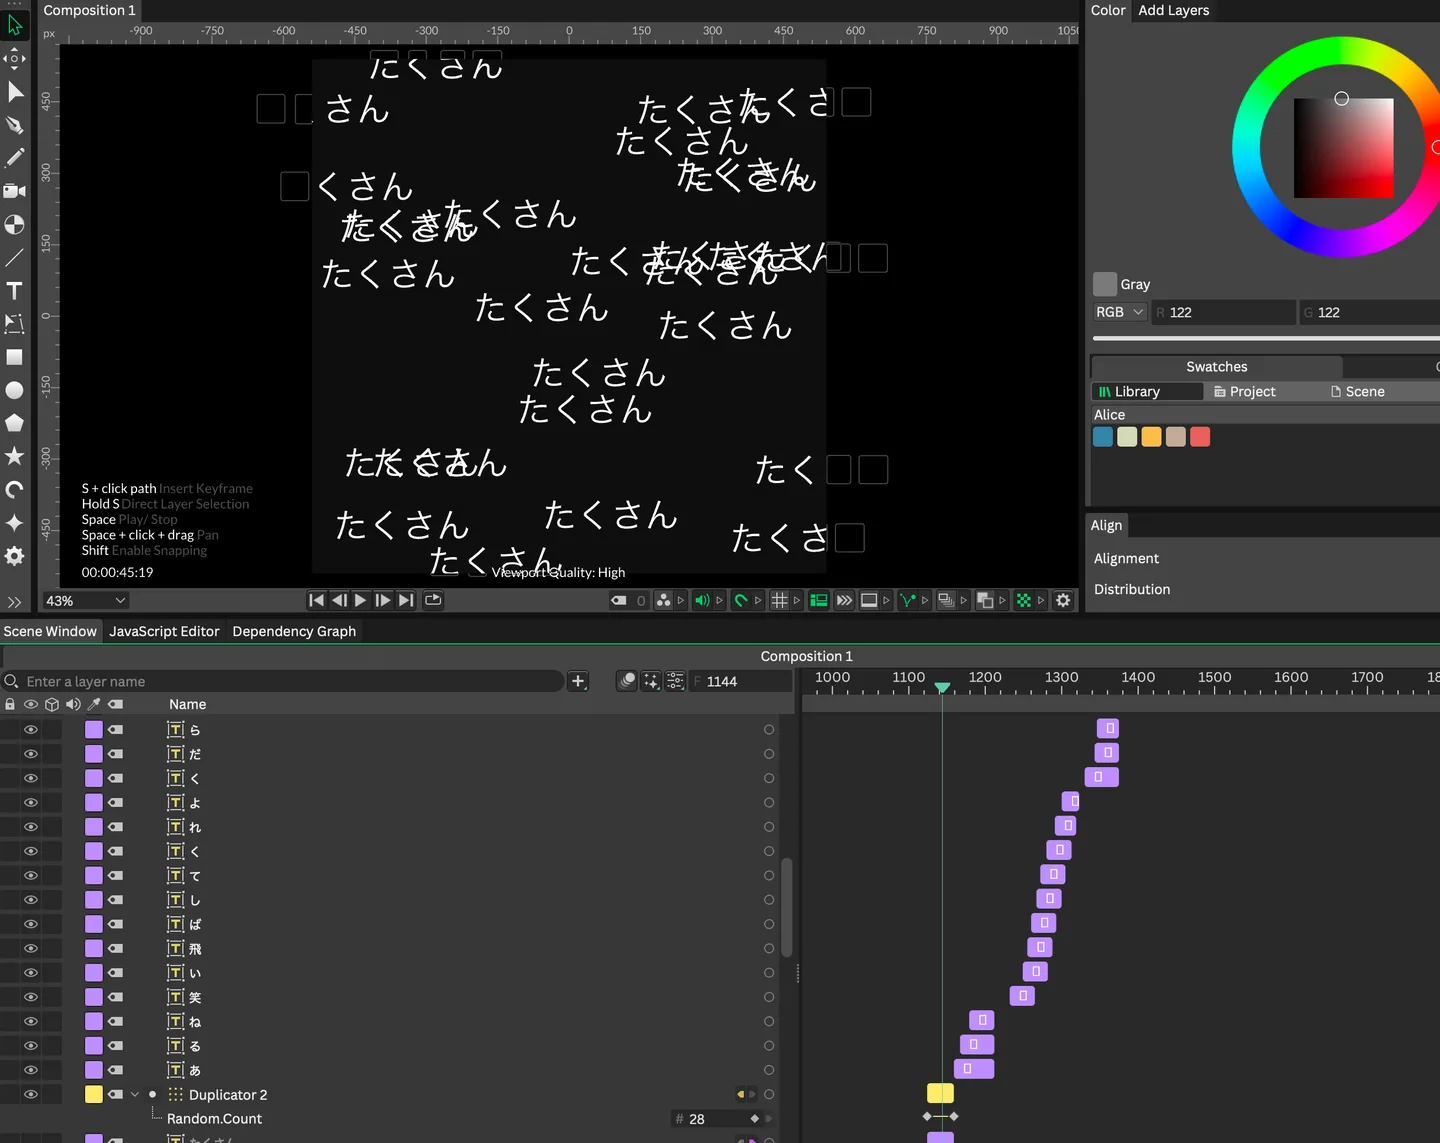Click the gear icon in the left toolbar
Screen dimensions: 1440x1143
[14, 556]
